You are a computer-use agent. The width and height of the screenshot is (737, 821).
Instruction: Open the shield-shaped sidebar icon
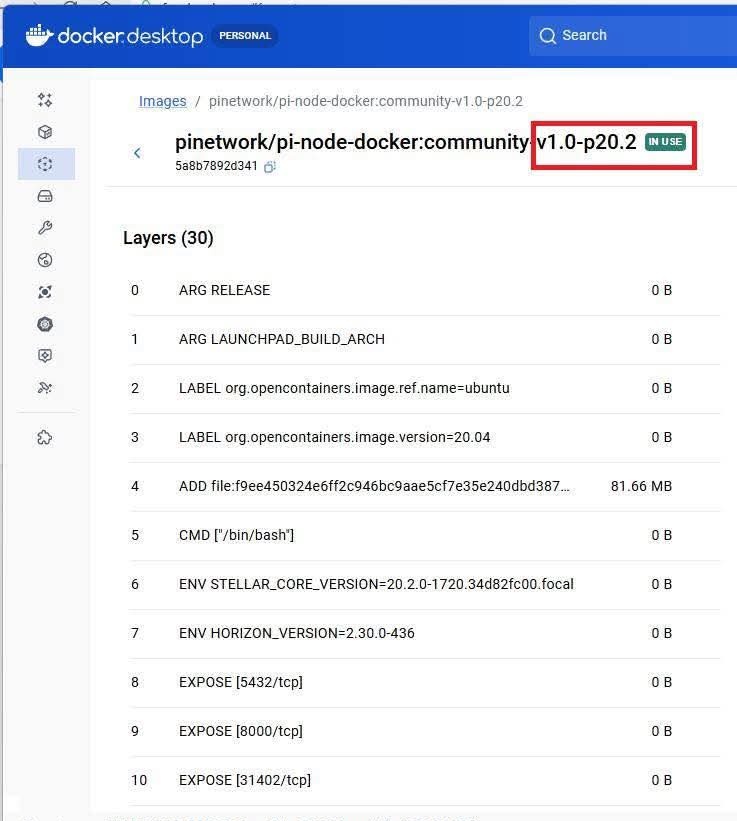(x=45, y=356)
